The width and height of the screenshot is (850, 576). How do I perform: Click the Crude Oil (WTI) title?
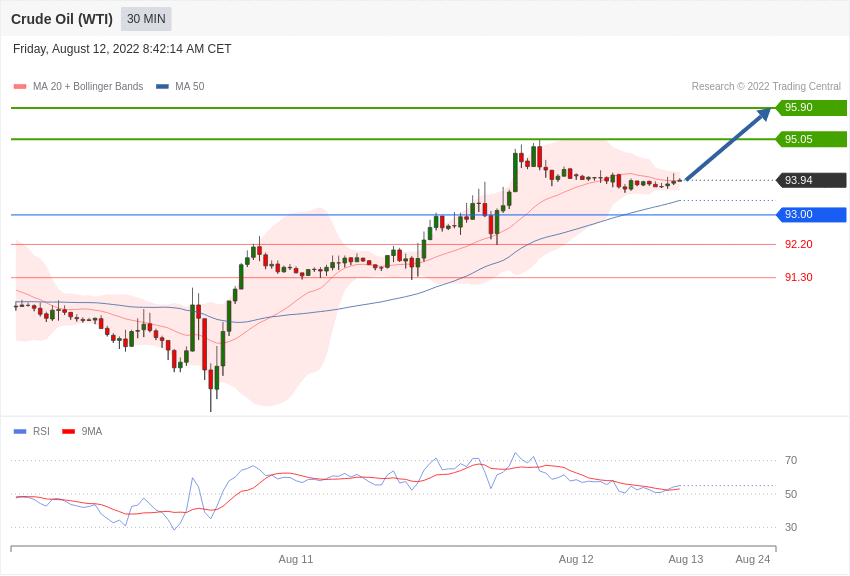62,19
